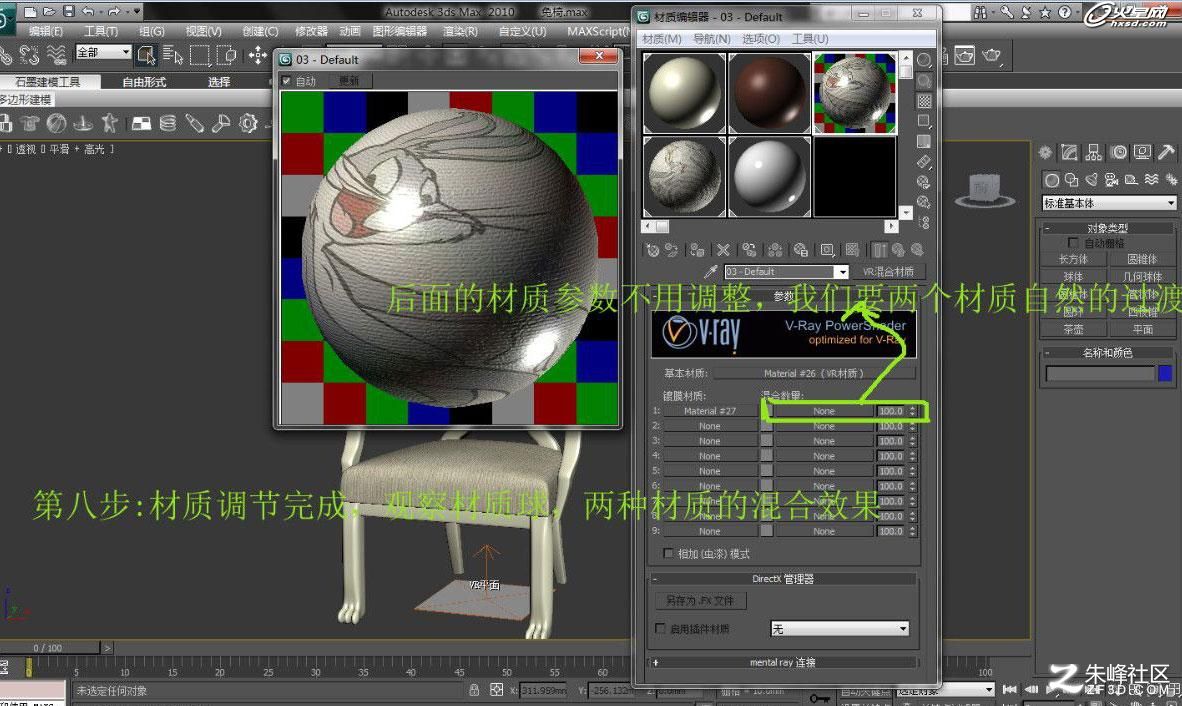Open the 渲染(R) menu in main window
The image size is (1182, 706).
[460, 32]
